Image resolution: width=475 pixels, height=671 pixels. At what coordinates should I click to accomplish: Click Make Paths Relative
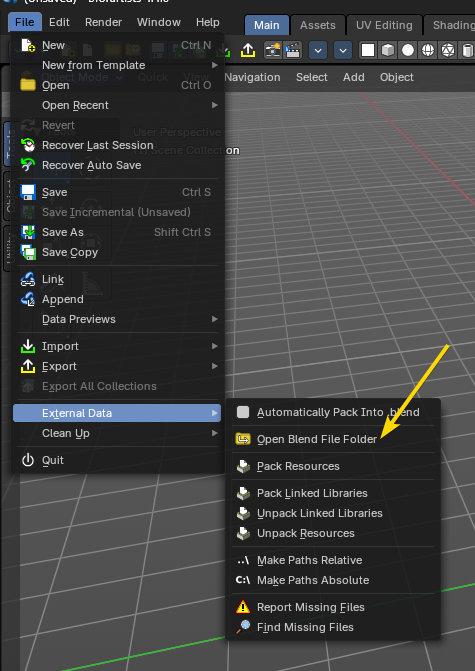click(x=333, y=560)
